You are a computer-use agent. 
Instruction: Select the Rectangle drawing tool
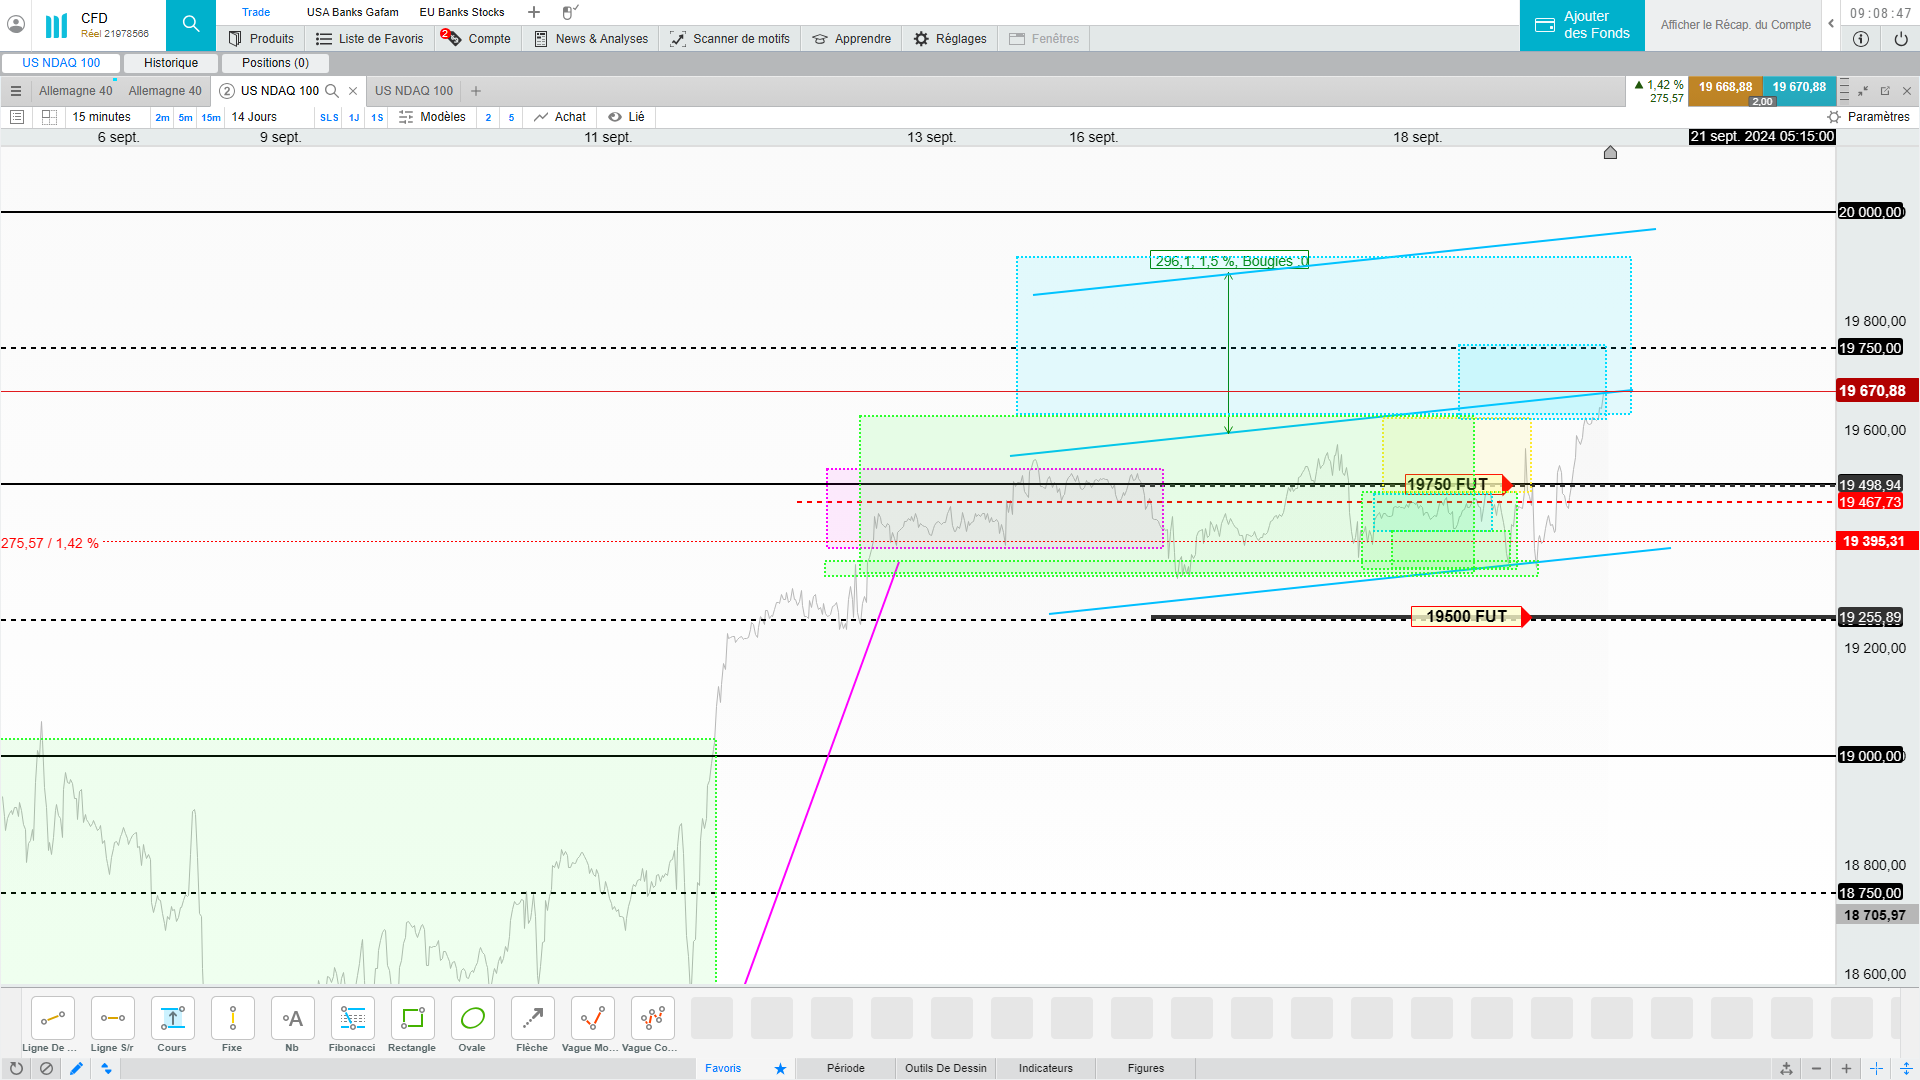point(412,1019)
